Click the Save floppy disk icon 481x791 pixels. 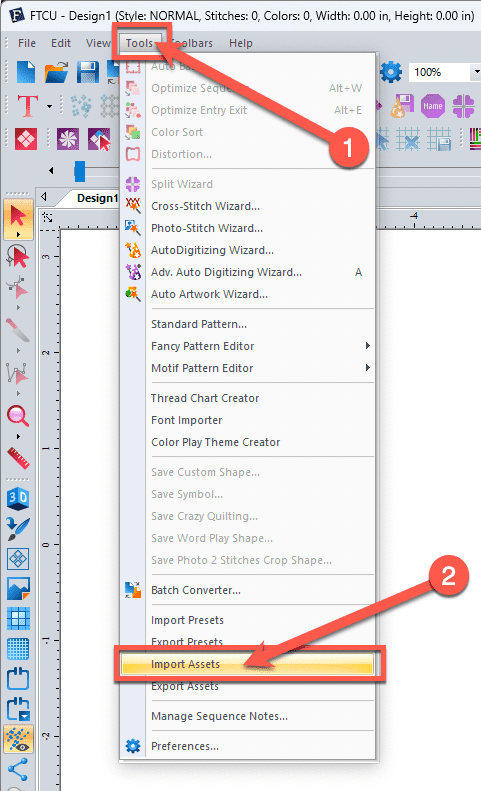(x=88, y=72)
